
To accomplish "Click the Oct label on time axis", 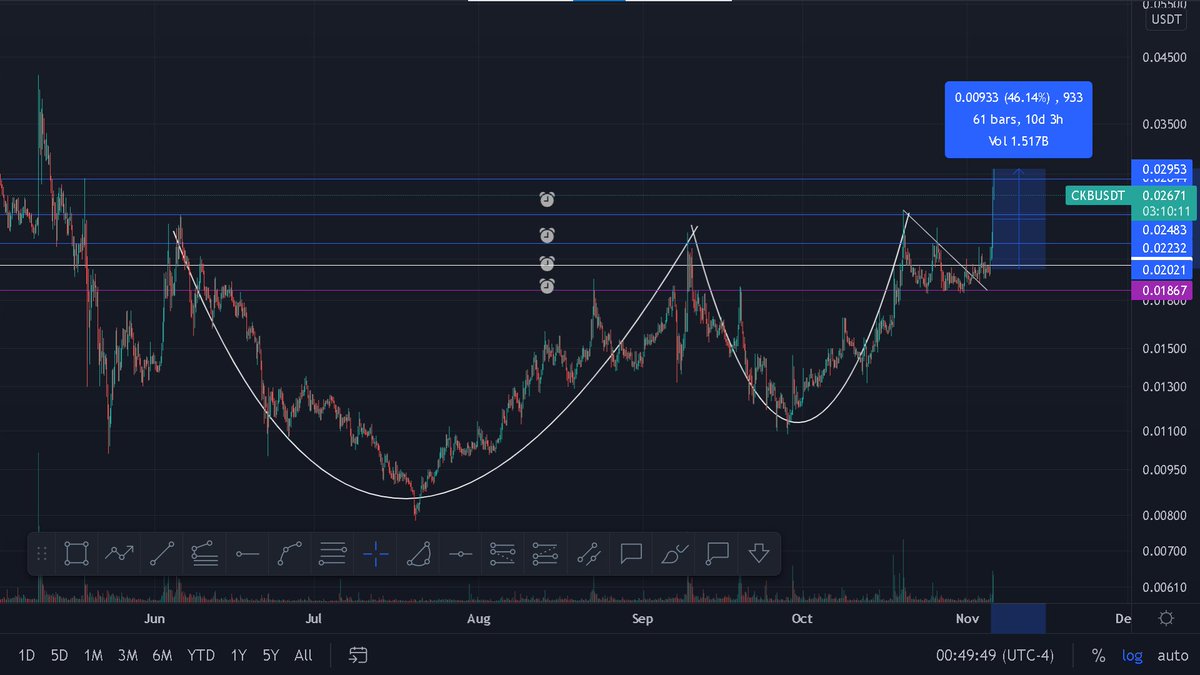I will point(801,619).
